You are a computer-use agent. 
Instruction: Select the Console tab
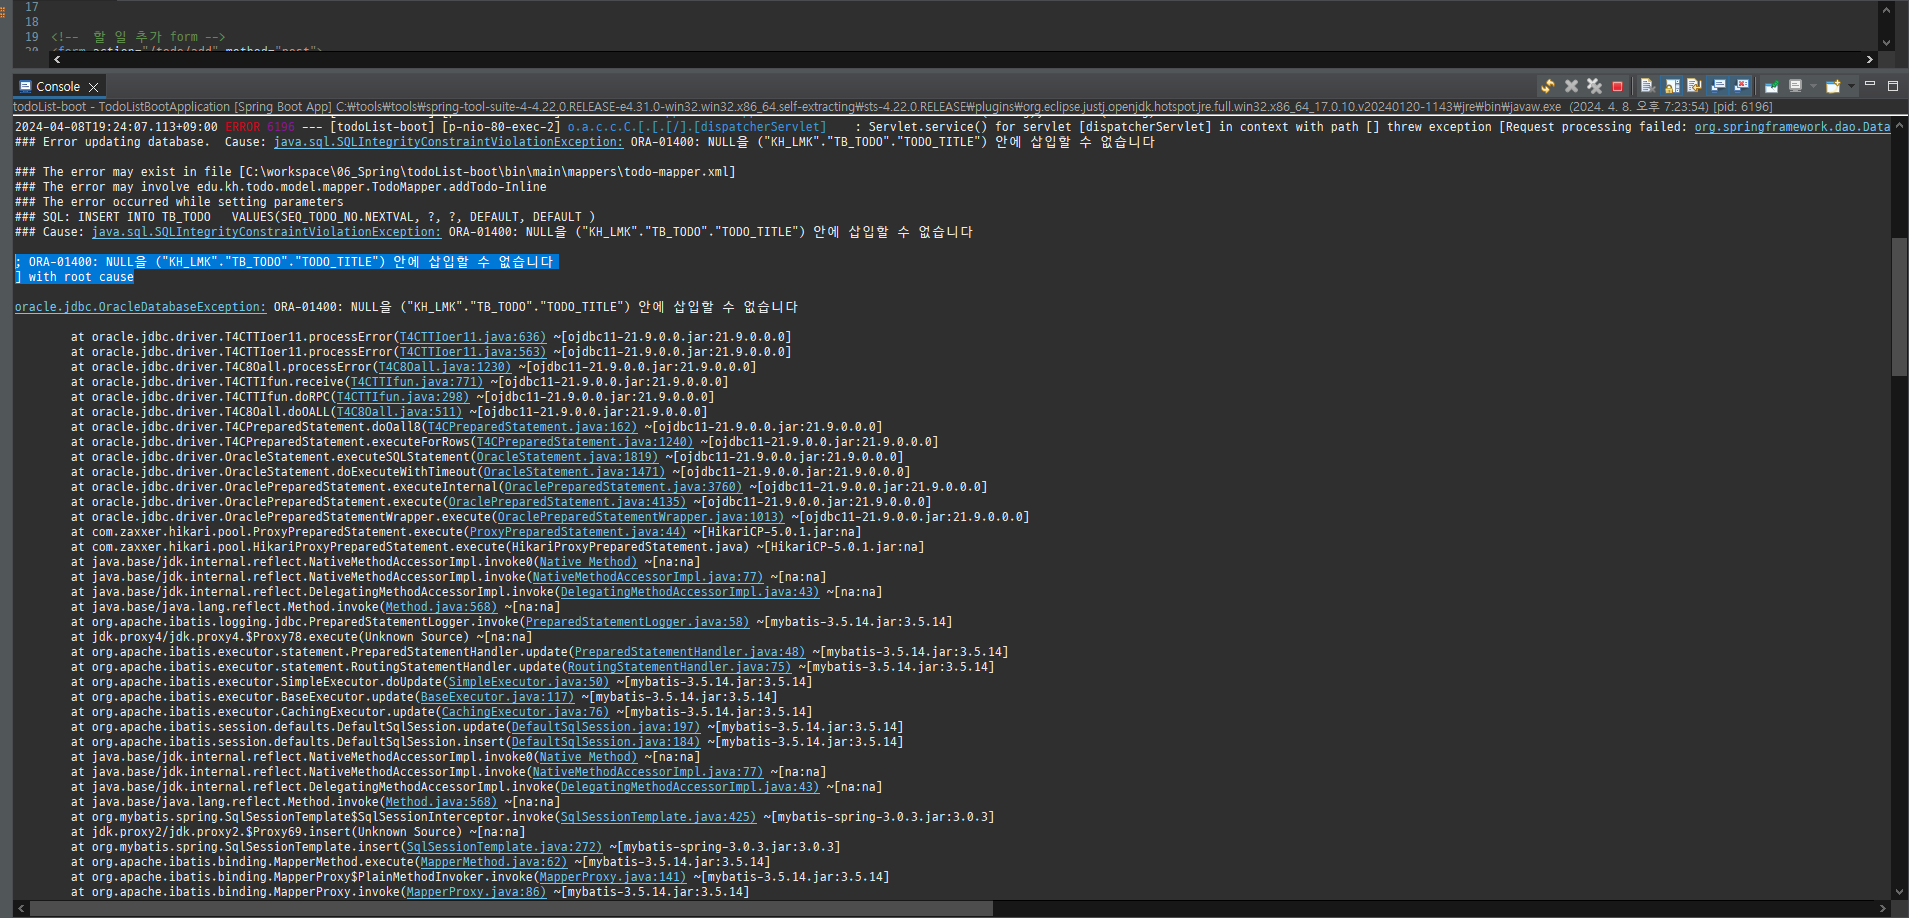(58, 87)
